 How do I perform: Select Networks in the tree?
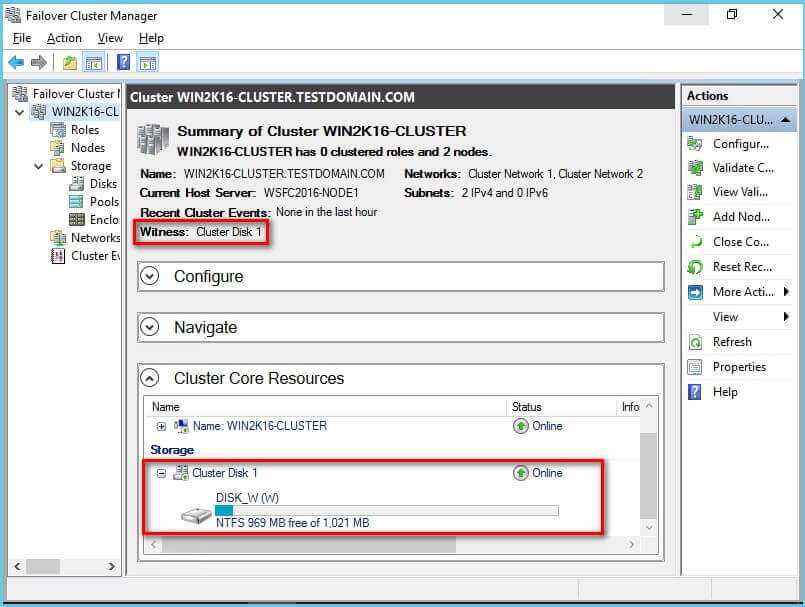(x=95, y=238)
